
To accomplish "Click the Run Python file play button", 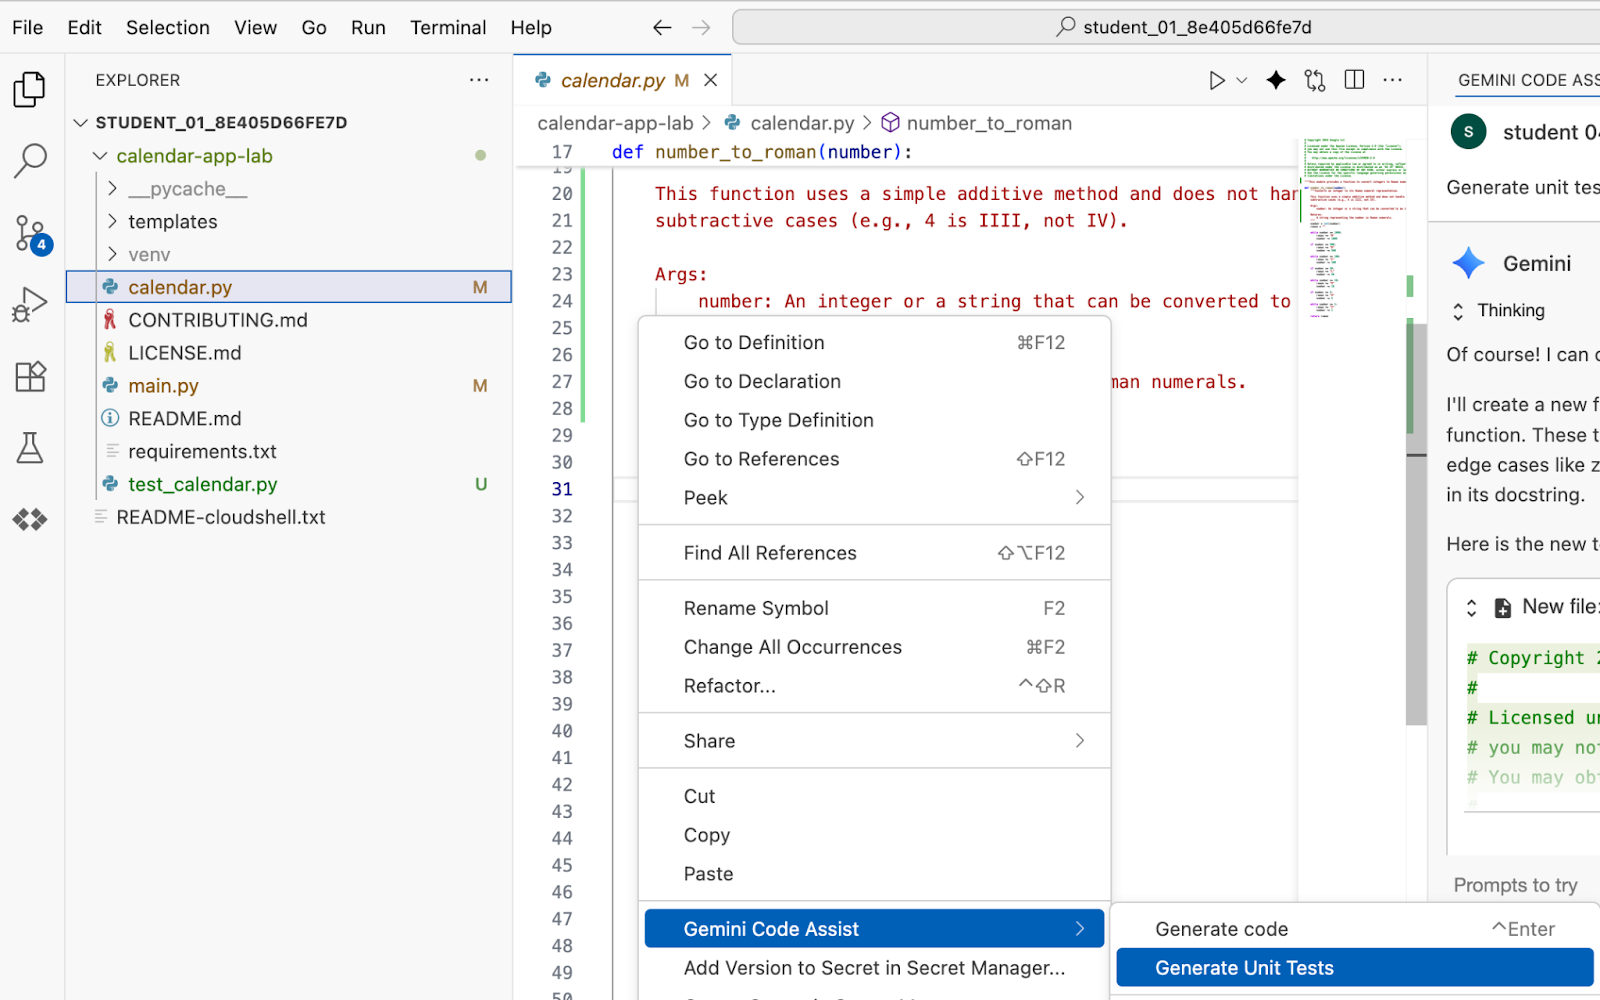I will (1216, 81).
